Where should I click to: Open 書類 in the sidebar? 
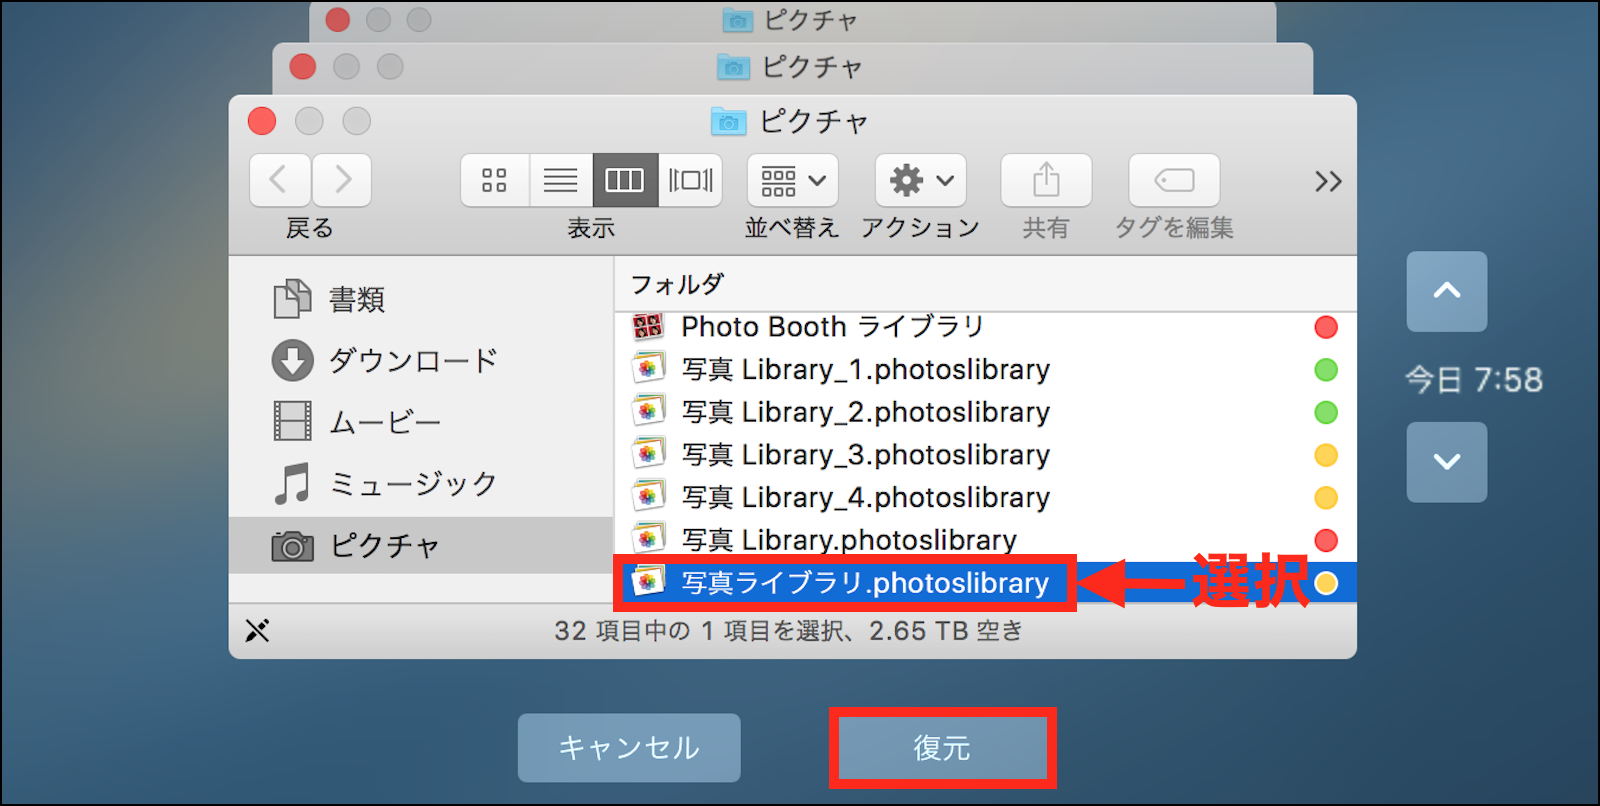[420, 299]
